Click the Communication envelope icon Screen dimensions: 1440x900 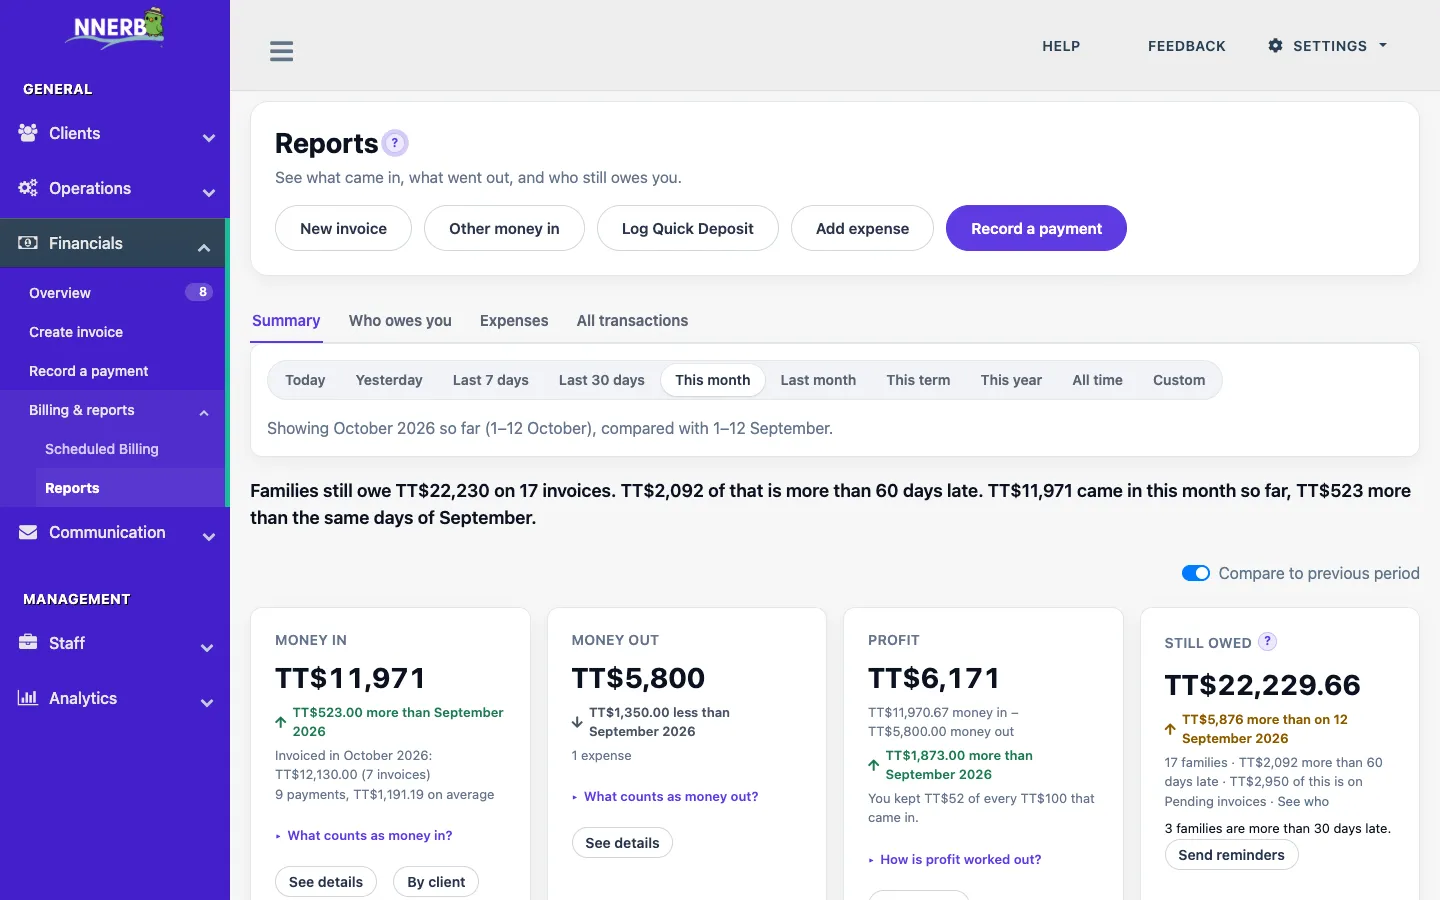click(x=28, y=532)
